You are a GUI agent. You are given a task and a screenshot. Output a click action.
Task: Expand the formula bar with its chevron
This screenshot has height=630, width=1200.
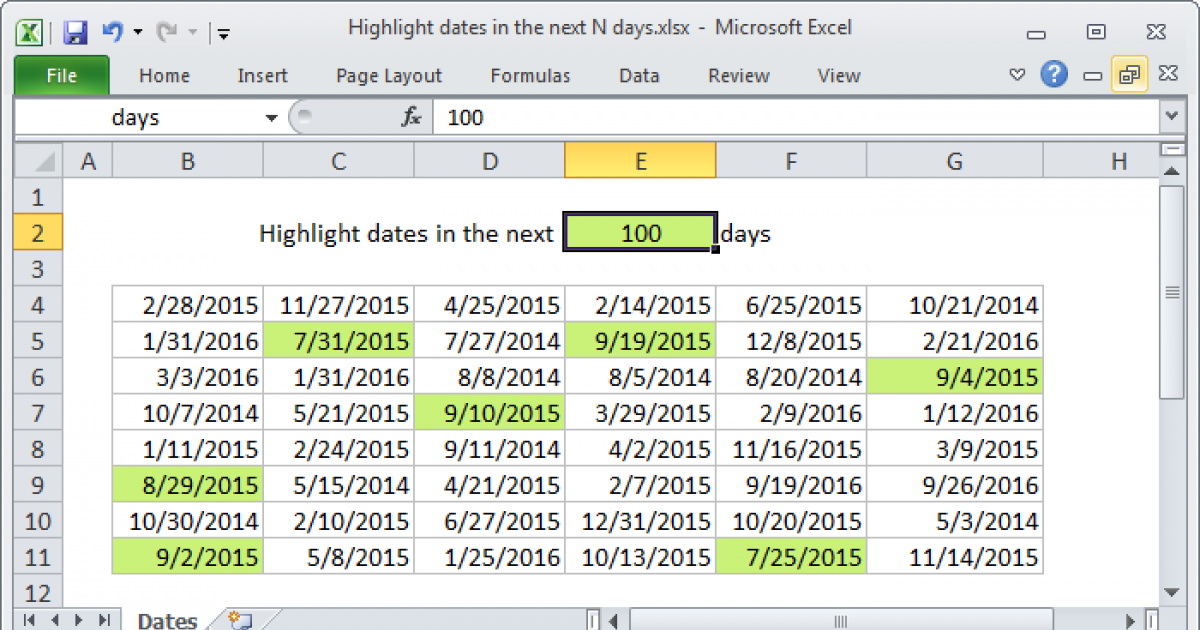point(1170,117)
